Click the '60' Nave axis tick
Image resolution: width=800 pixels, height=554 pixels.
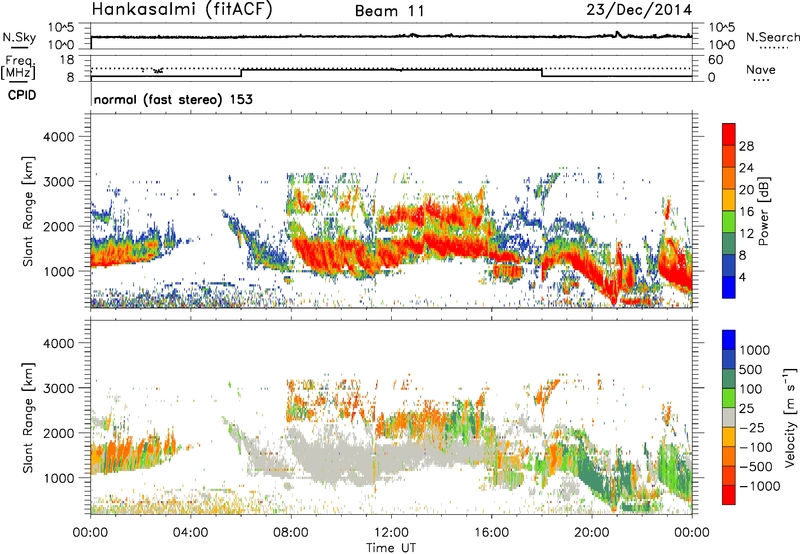point(715,60)
